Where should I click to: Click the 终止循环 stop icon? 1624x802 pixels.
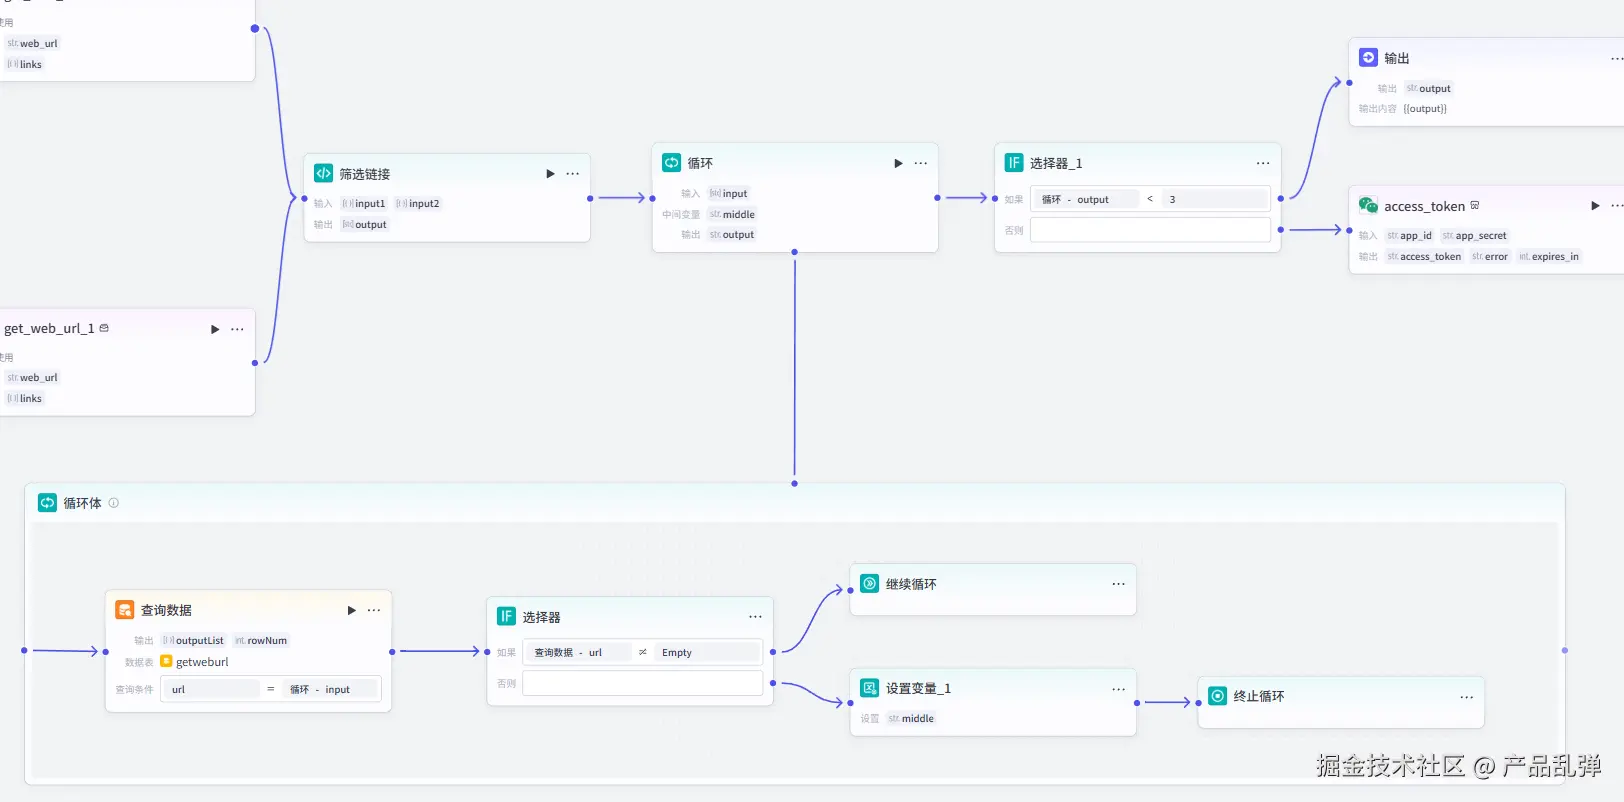(1218, 696)
